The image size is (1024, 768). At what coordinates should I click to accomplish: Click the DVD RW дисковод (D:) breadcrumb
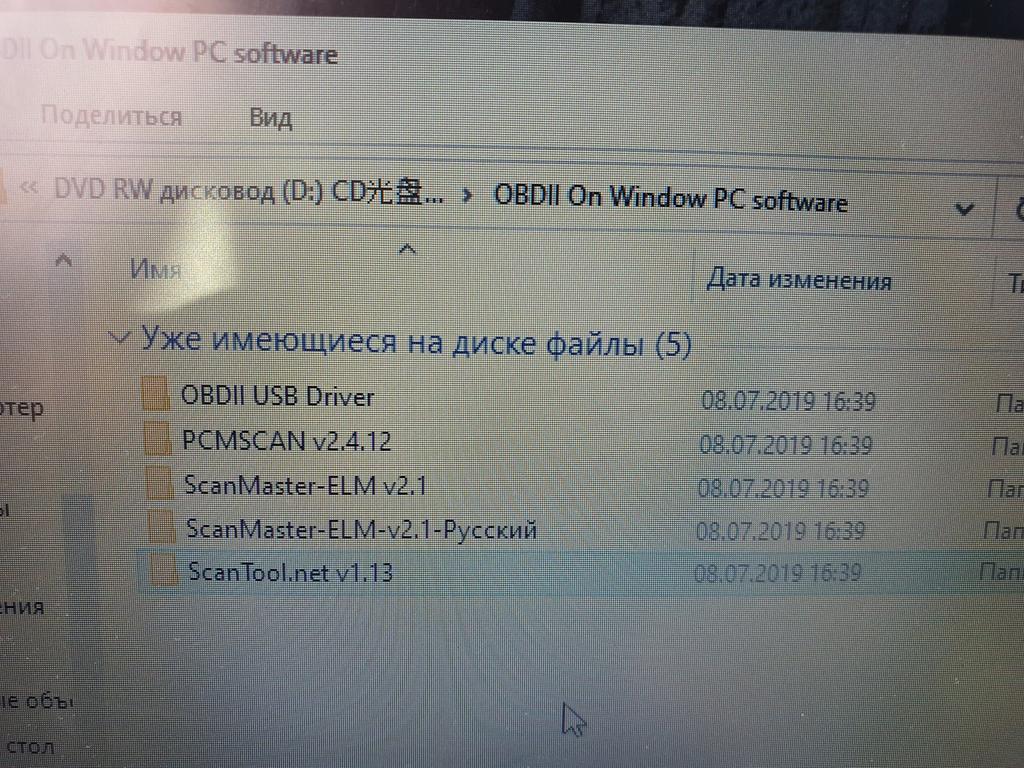coord(249,191)
